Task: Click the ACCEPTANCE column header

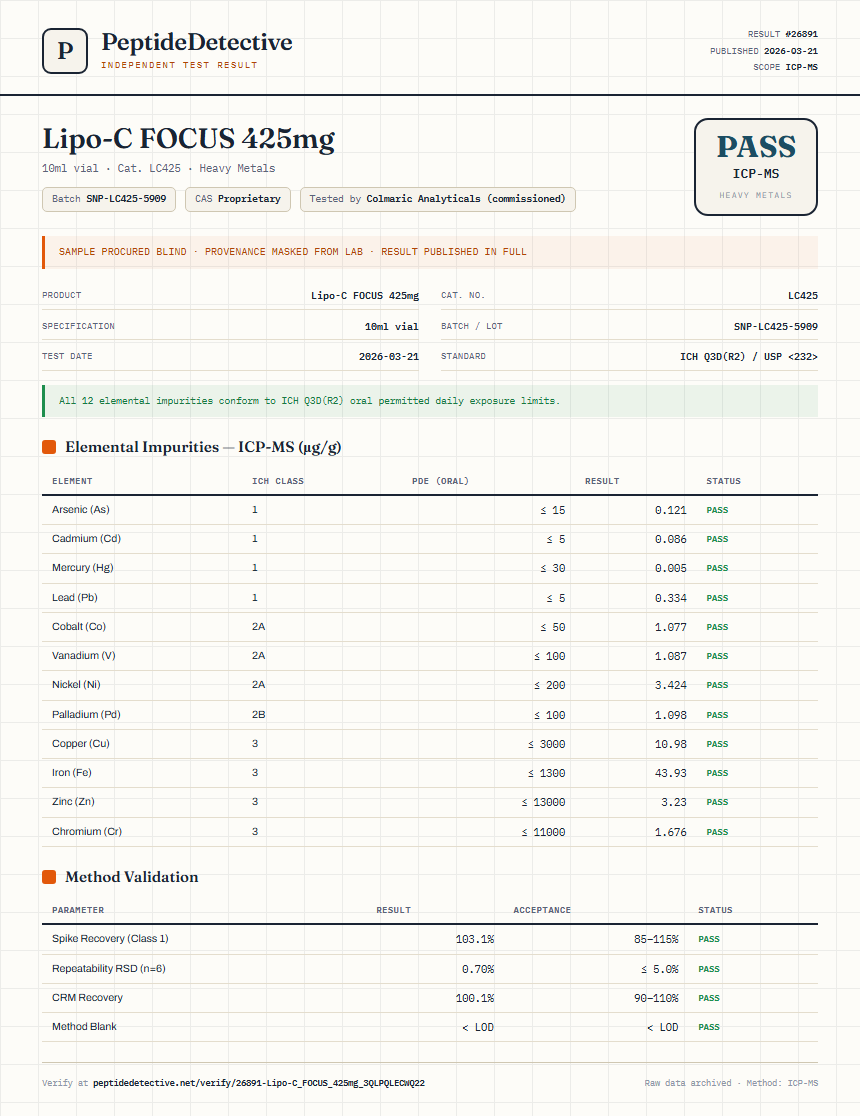Action: tap(542, 910)
